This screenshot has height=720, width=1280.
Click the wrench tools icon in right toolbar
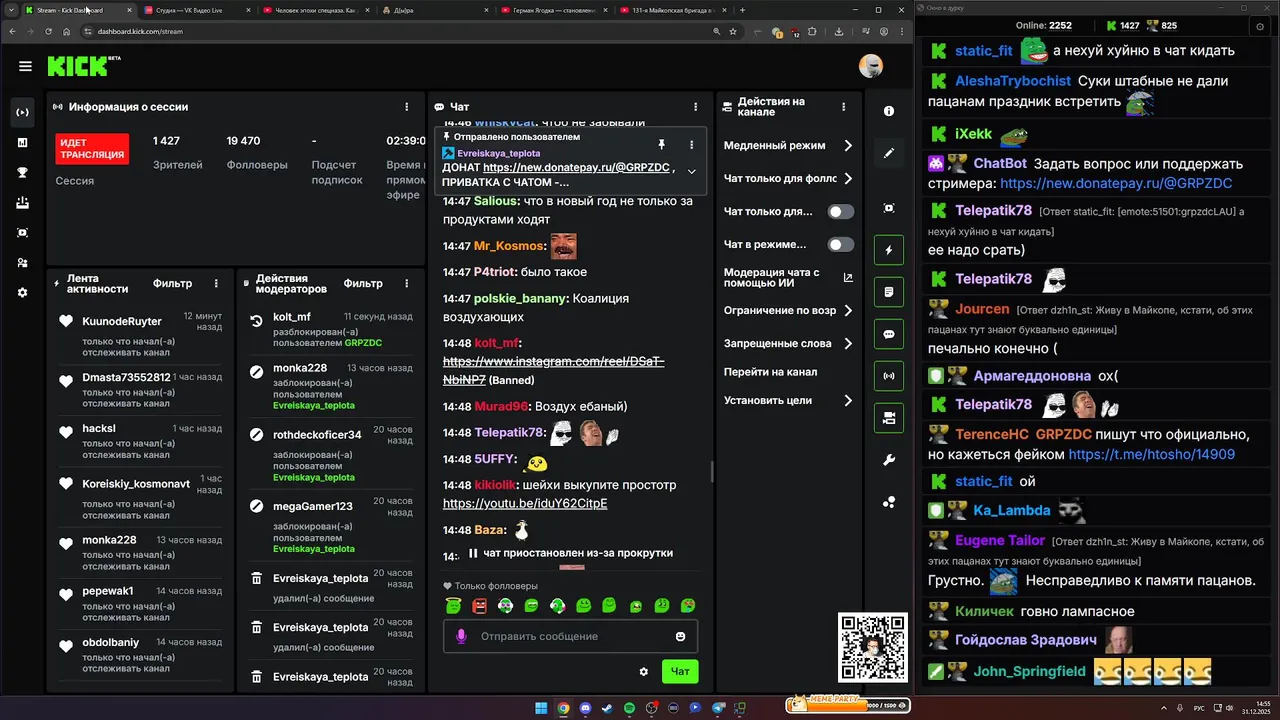(x=889, y=460)
